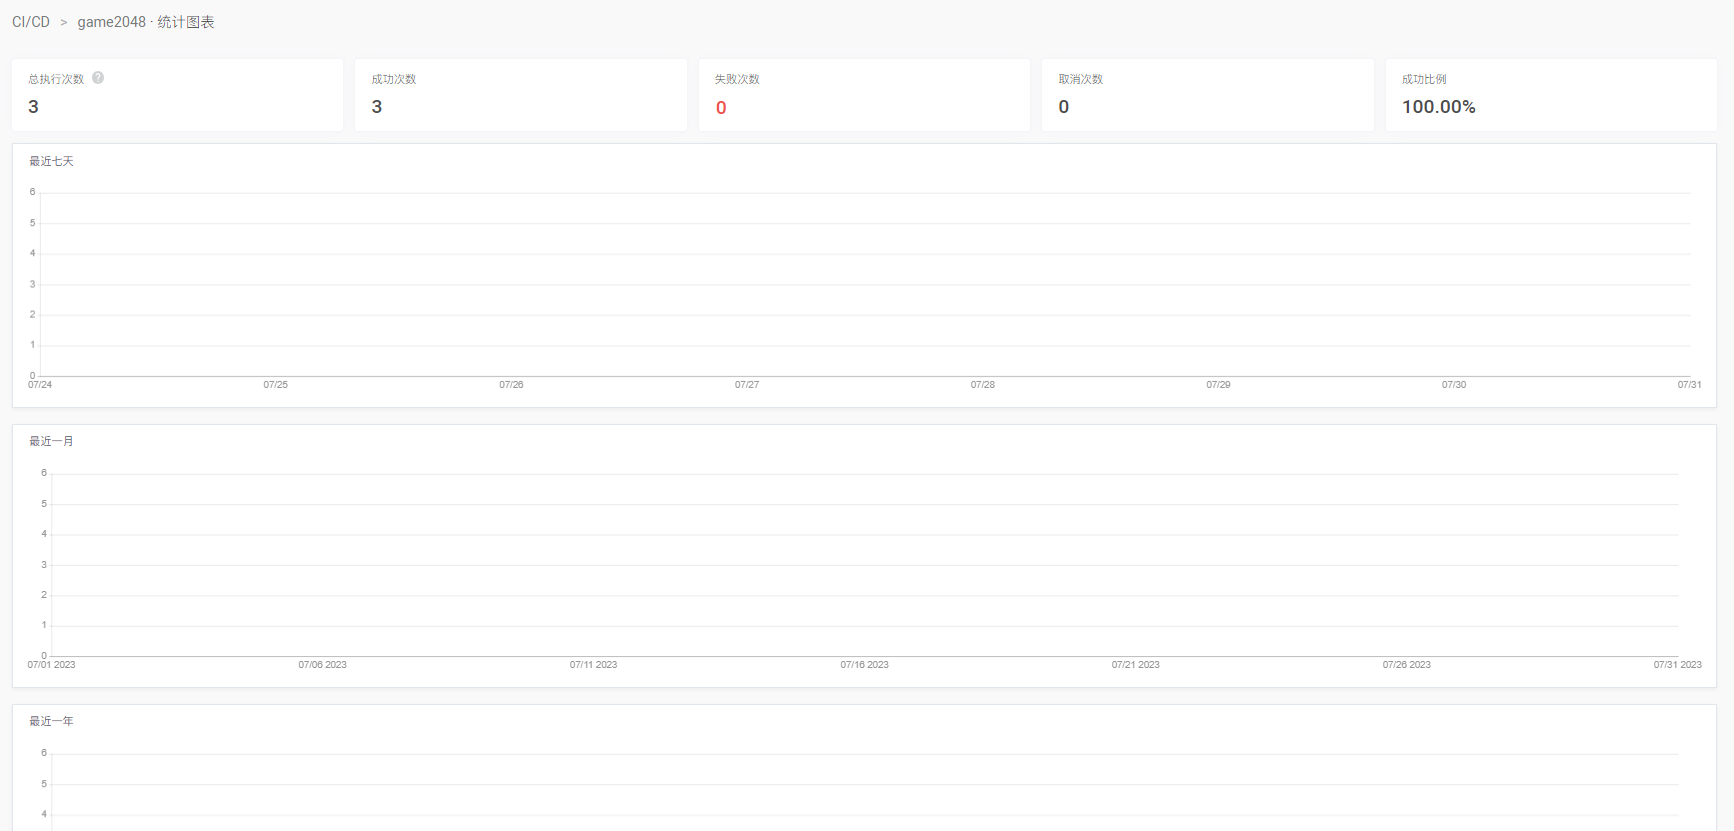Click the 07/29 label on the seven-day chart
Screen dimensions: 1734x831
(x=1218, y=385)
